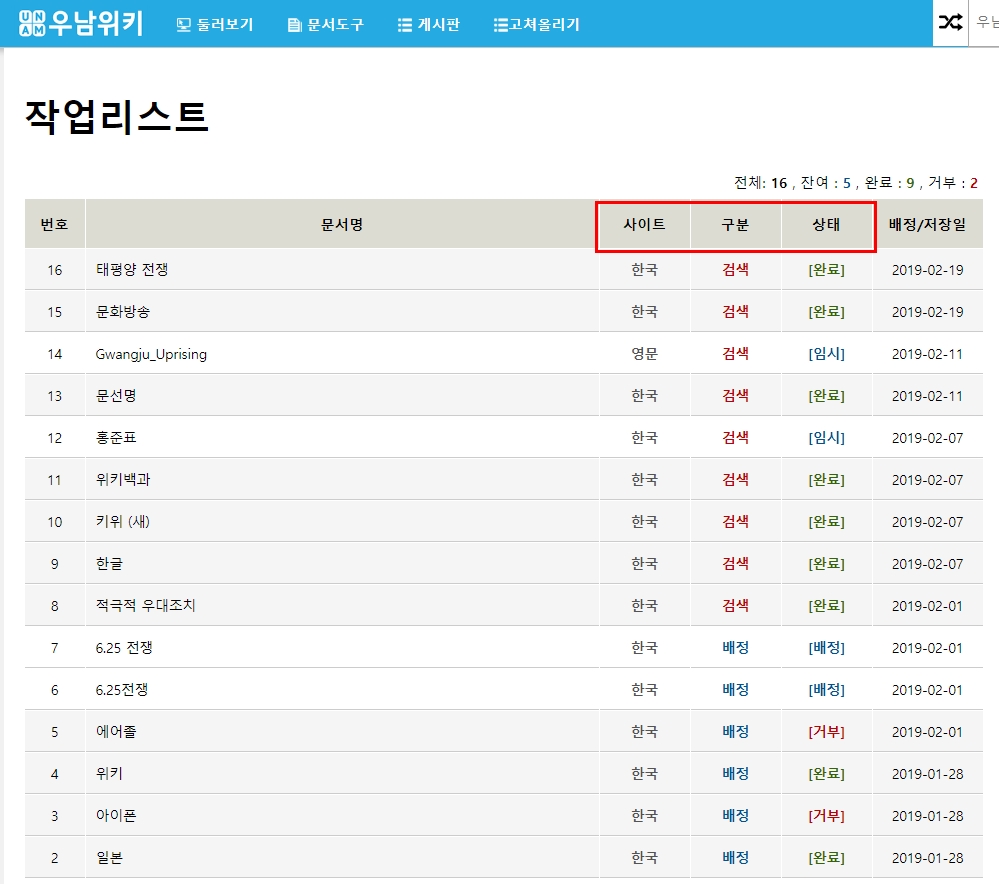Open the 6.25전쟁 document row 6
999x884 pixels.
click(122, 690)
